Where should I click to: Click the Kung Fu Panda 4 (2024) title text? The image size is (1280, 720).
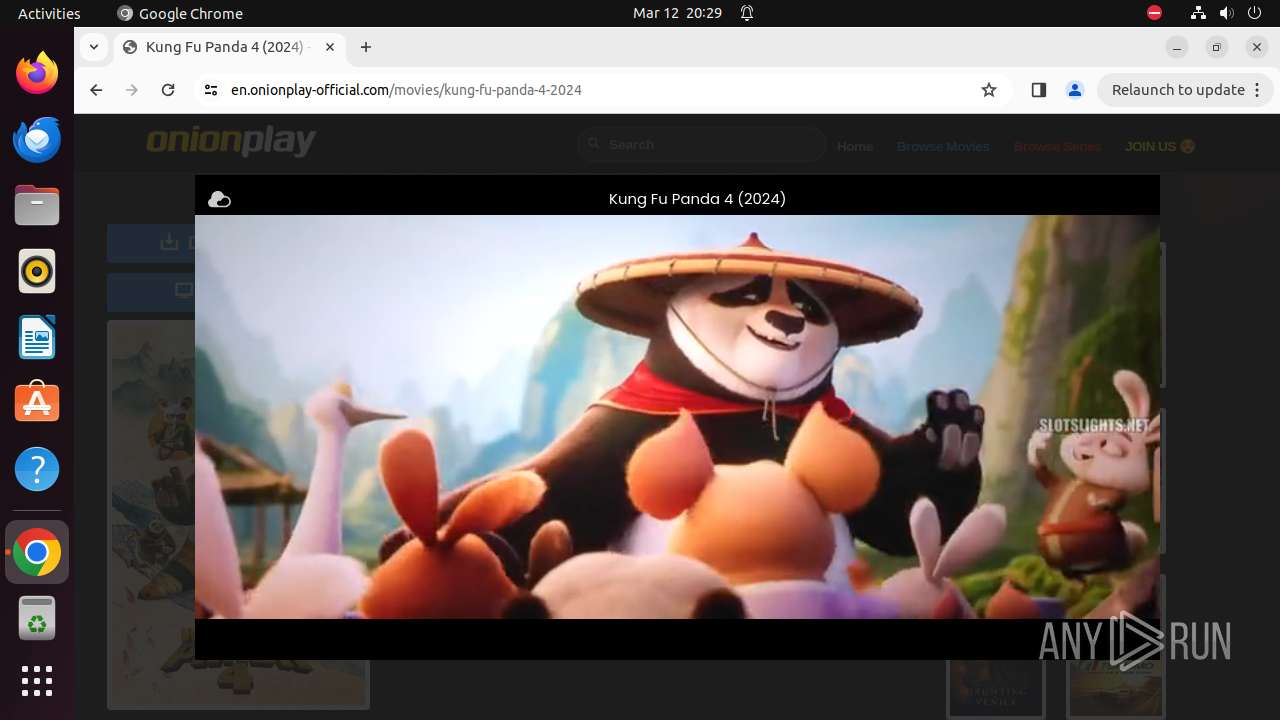(x=697, y=199)
